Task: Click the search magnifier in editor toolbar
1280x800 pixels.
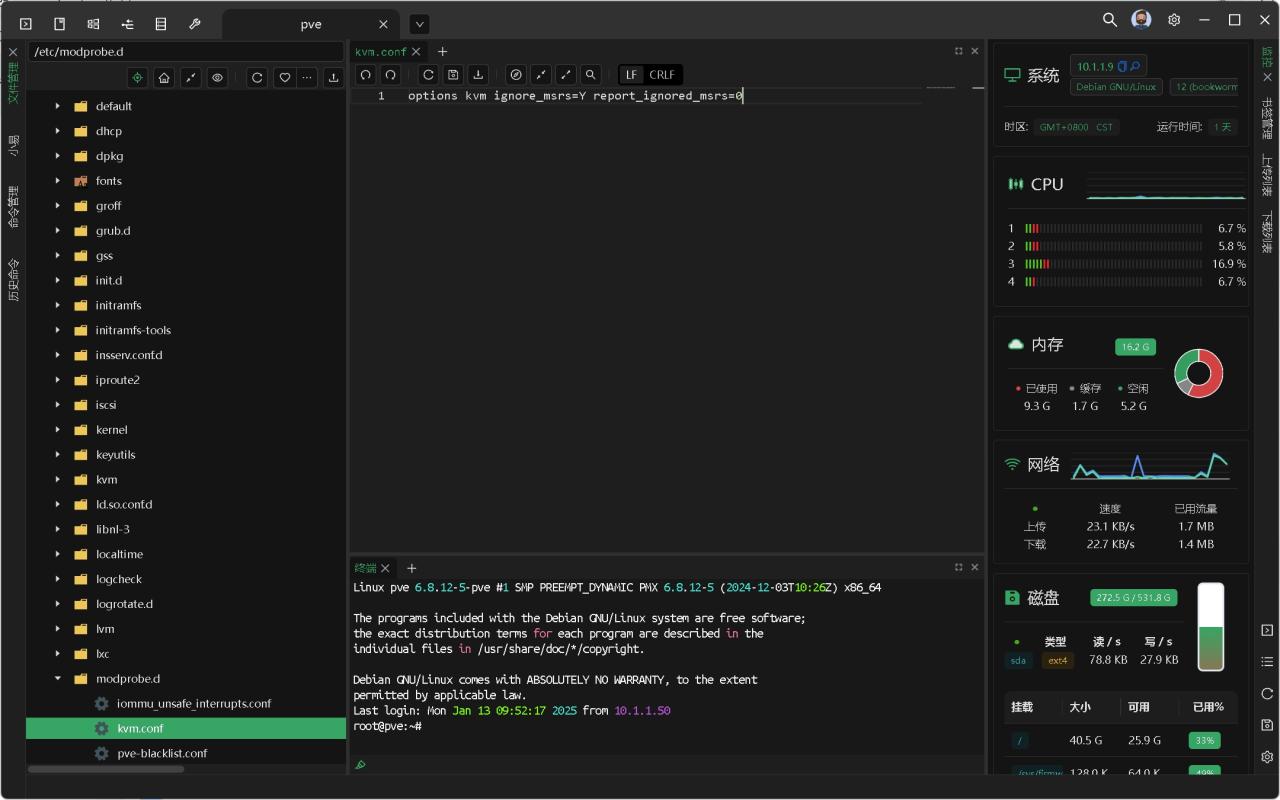Action: (591, 75)
